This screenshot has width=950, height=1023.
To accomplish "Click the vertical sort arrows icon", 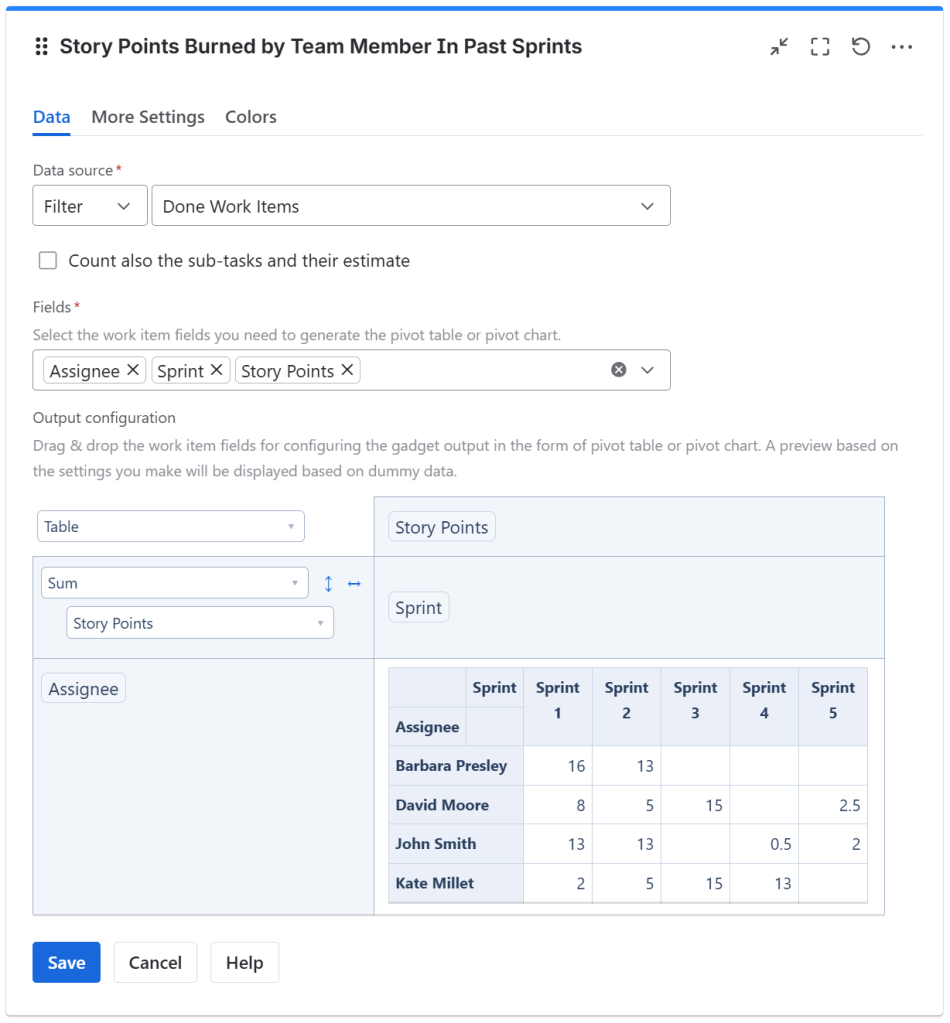I will (328, 583).
